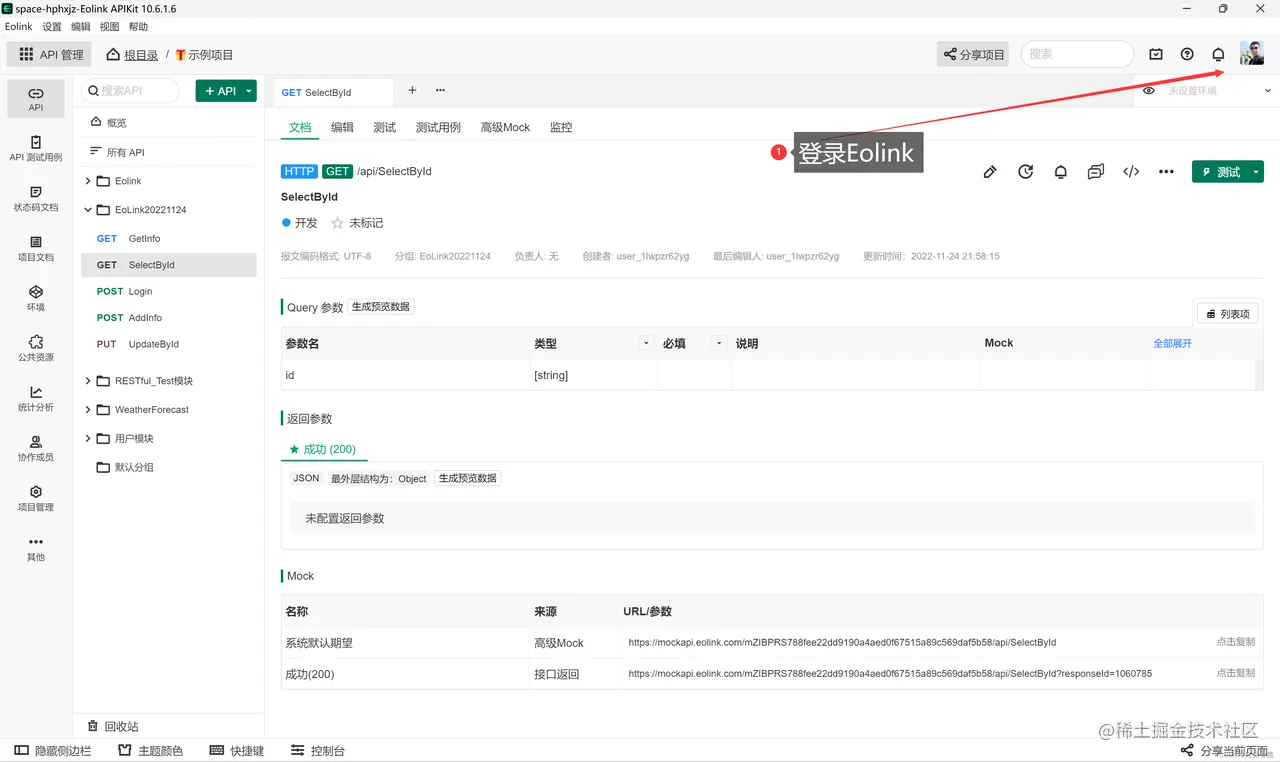The image size is (1280, 762).
Task: Click the eye icon for environment
Action: pos(1148,91)
